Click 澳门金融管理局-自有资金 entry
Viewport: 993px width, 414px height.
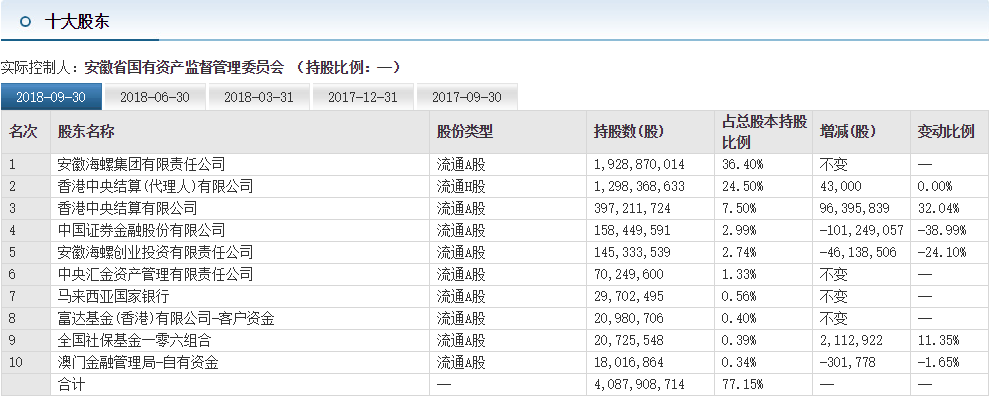point(138,362)
